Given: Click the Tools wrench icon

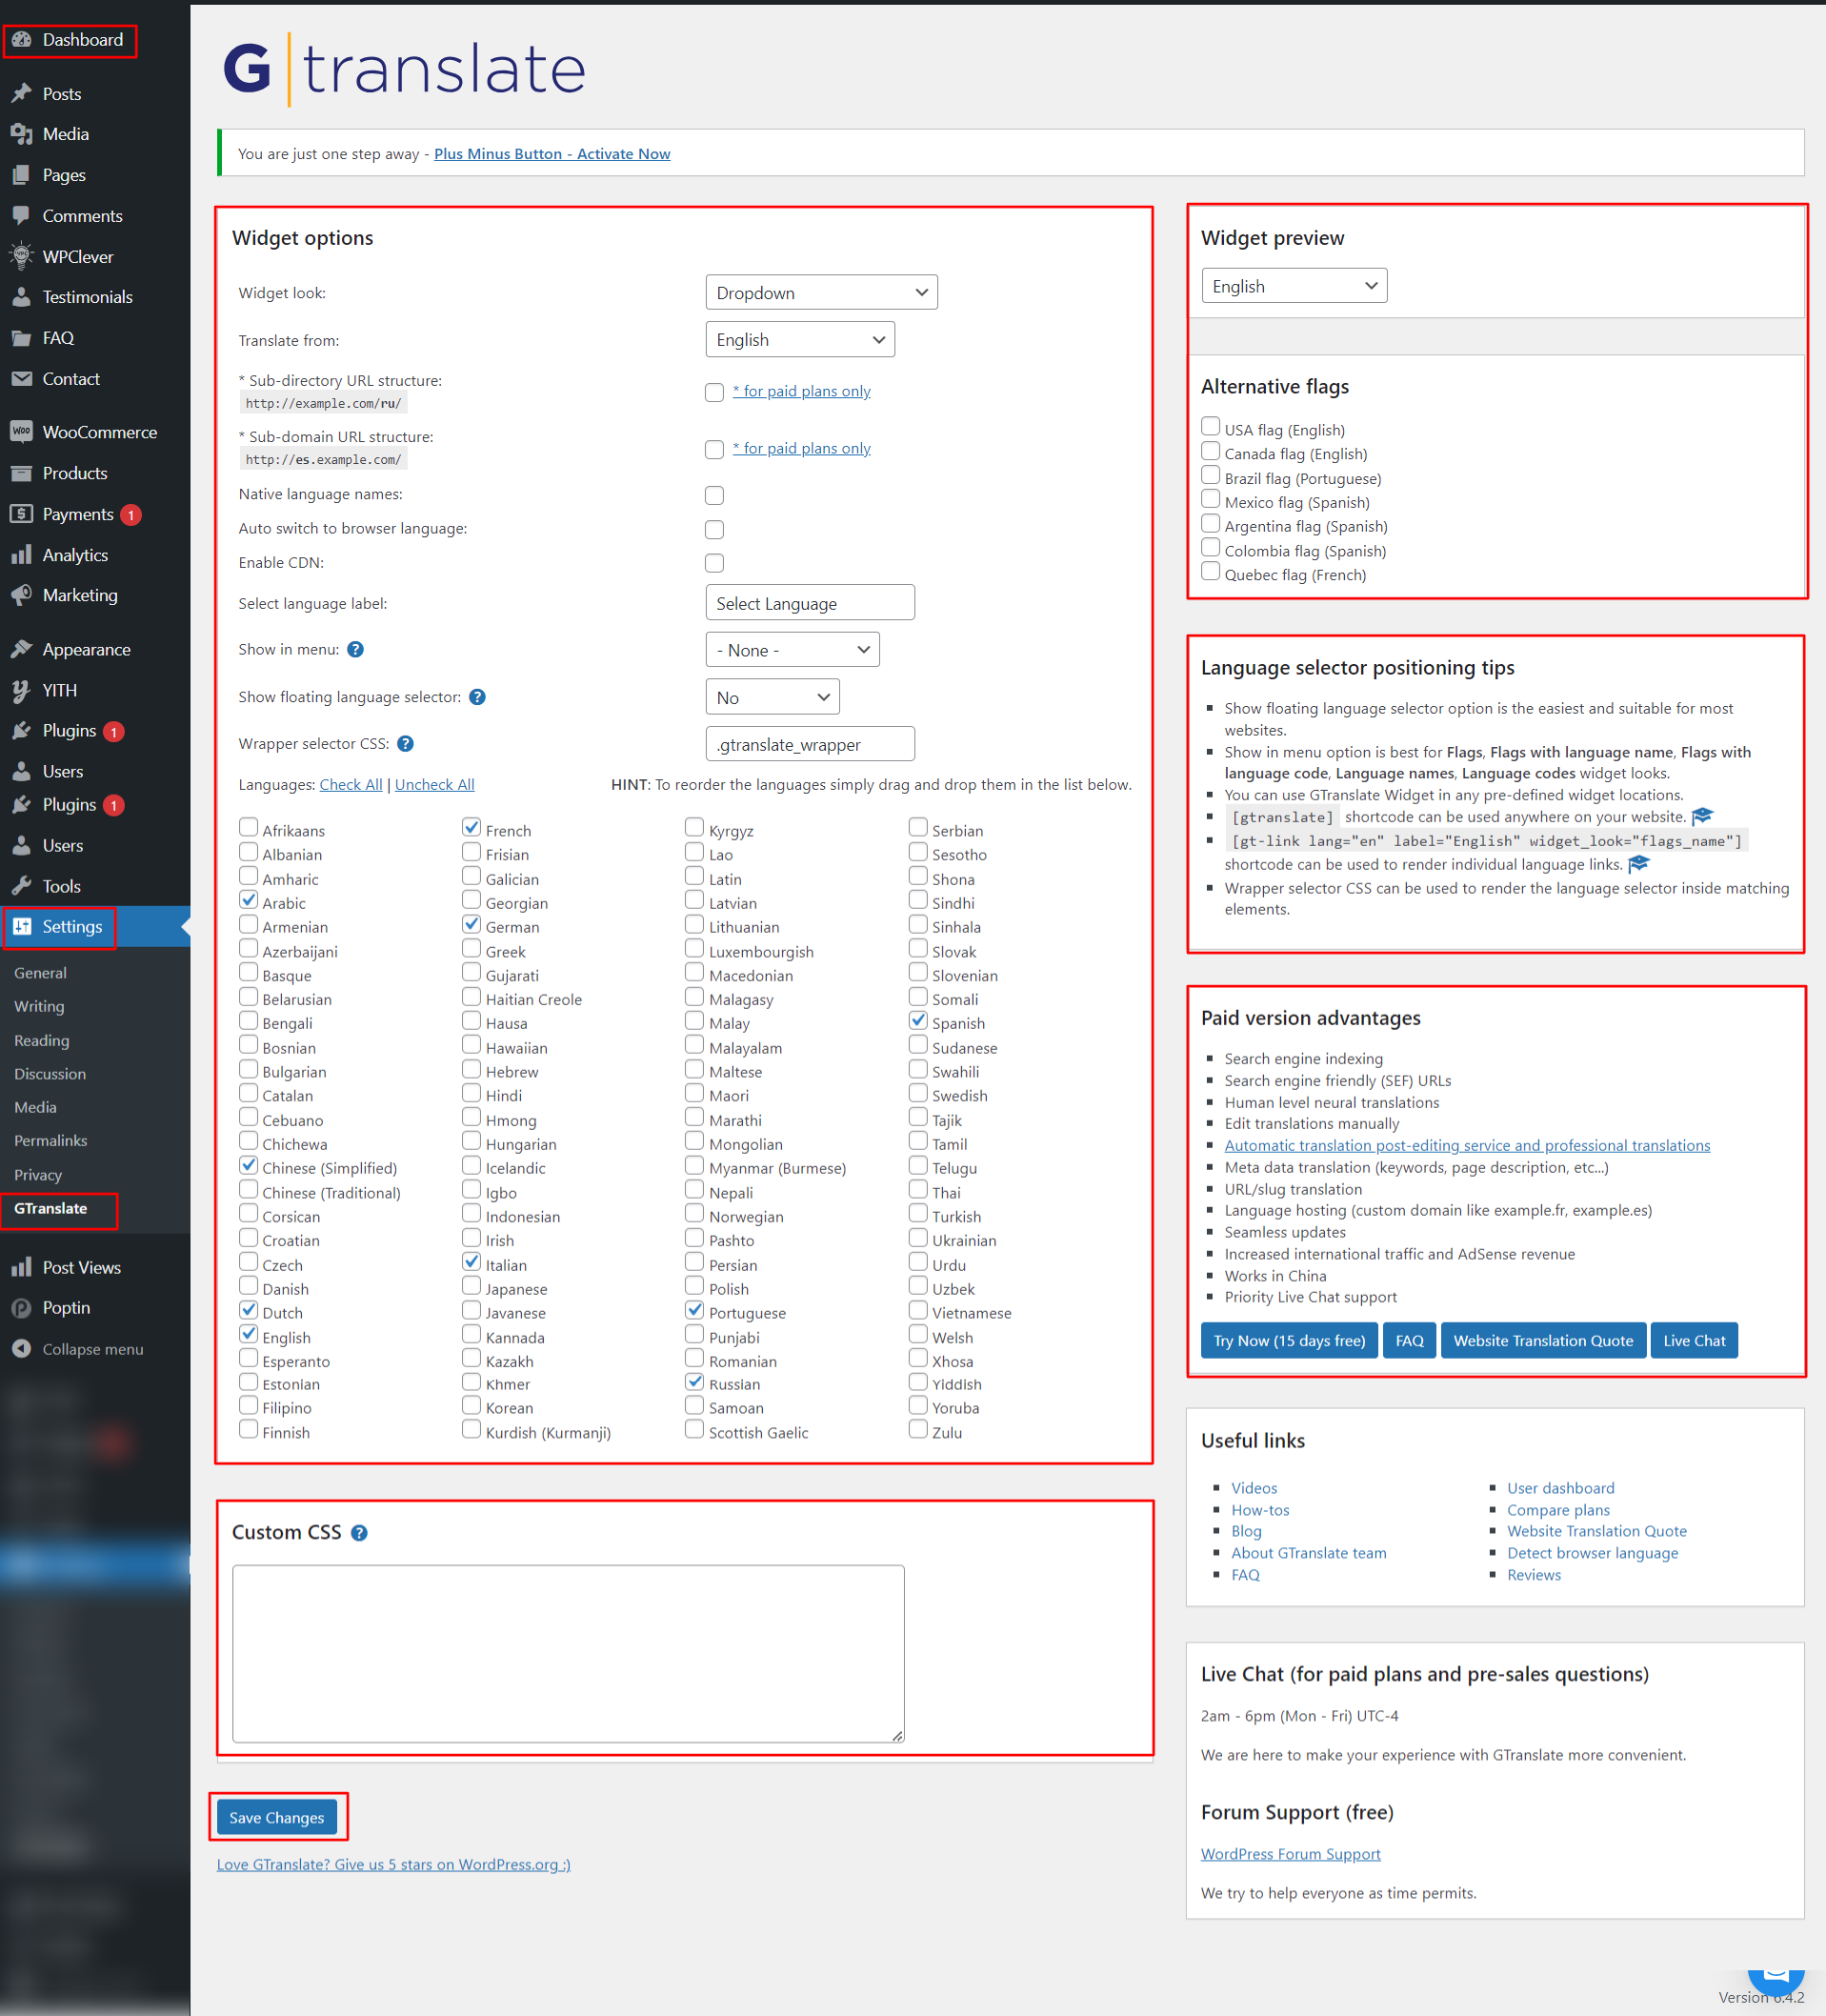Looking at the screenshot, I should tap(22, 886).
